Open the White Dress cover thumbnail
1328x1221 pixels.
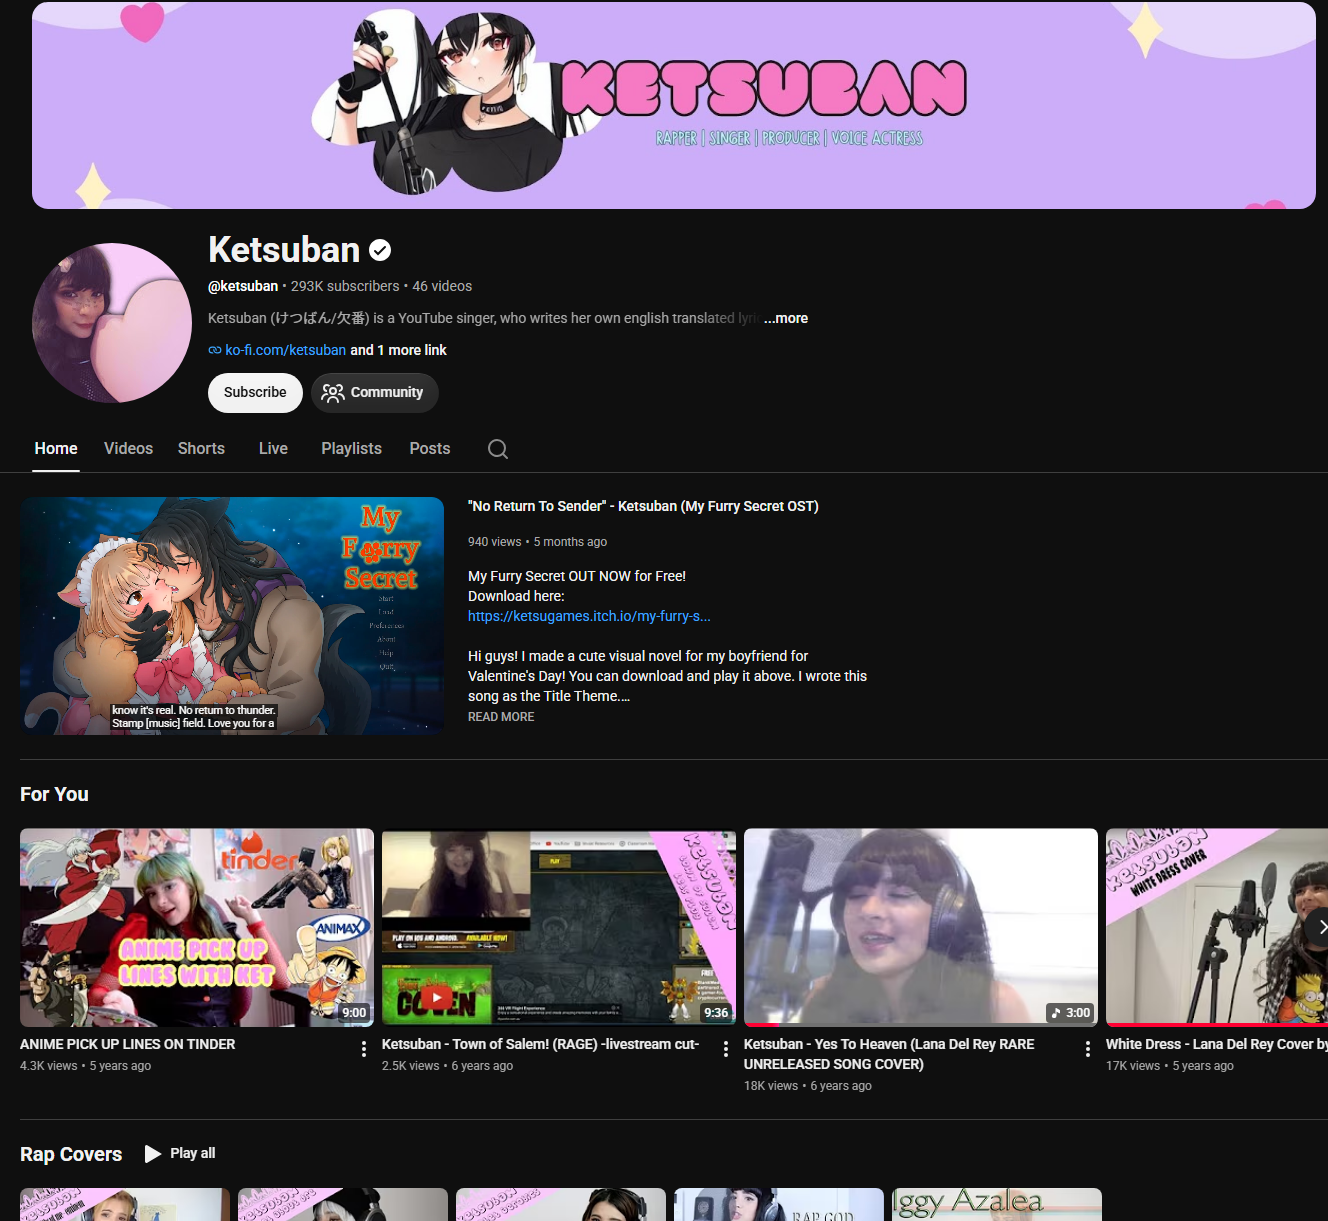(1217, 927)
